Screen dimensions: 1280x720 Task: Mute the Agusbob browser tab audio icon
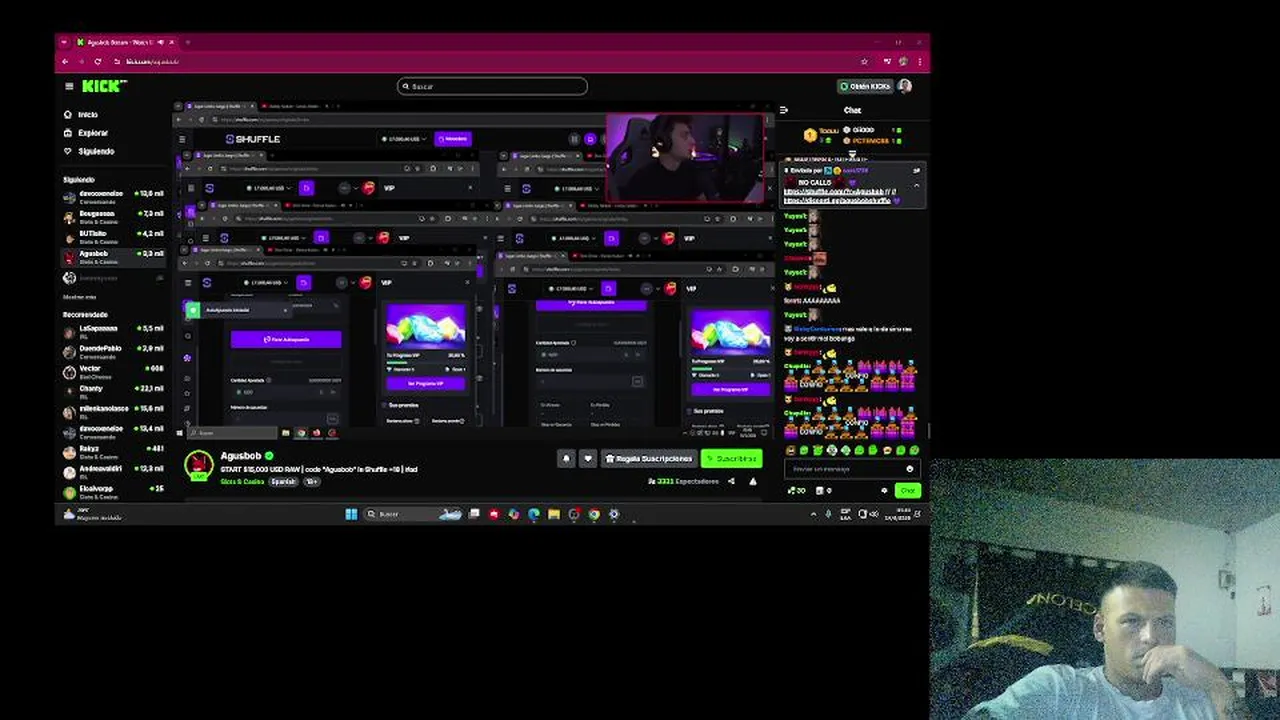coord(160,42)
